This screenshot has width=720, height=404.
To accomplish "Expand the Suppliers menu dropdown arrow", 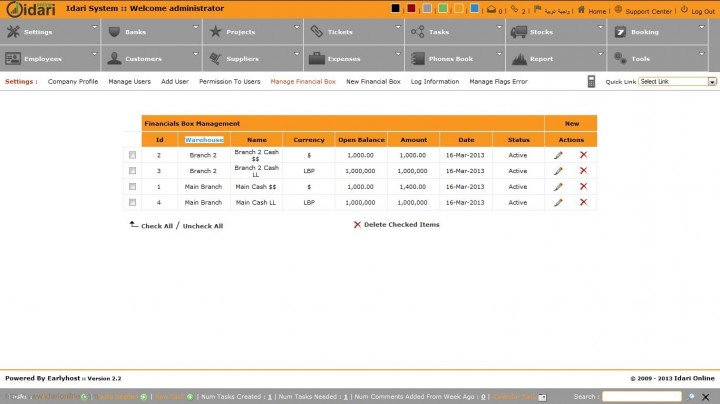I will click(297, 54).
